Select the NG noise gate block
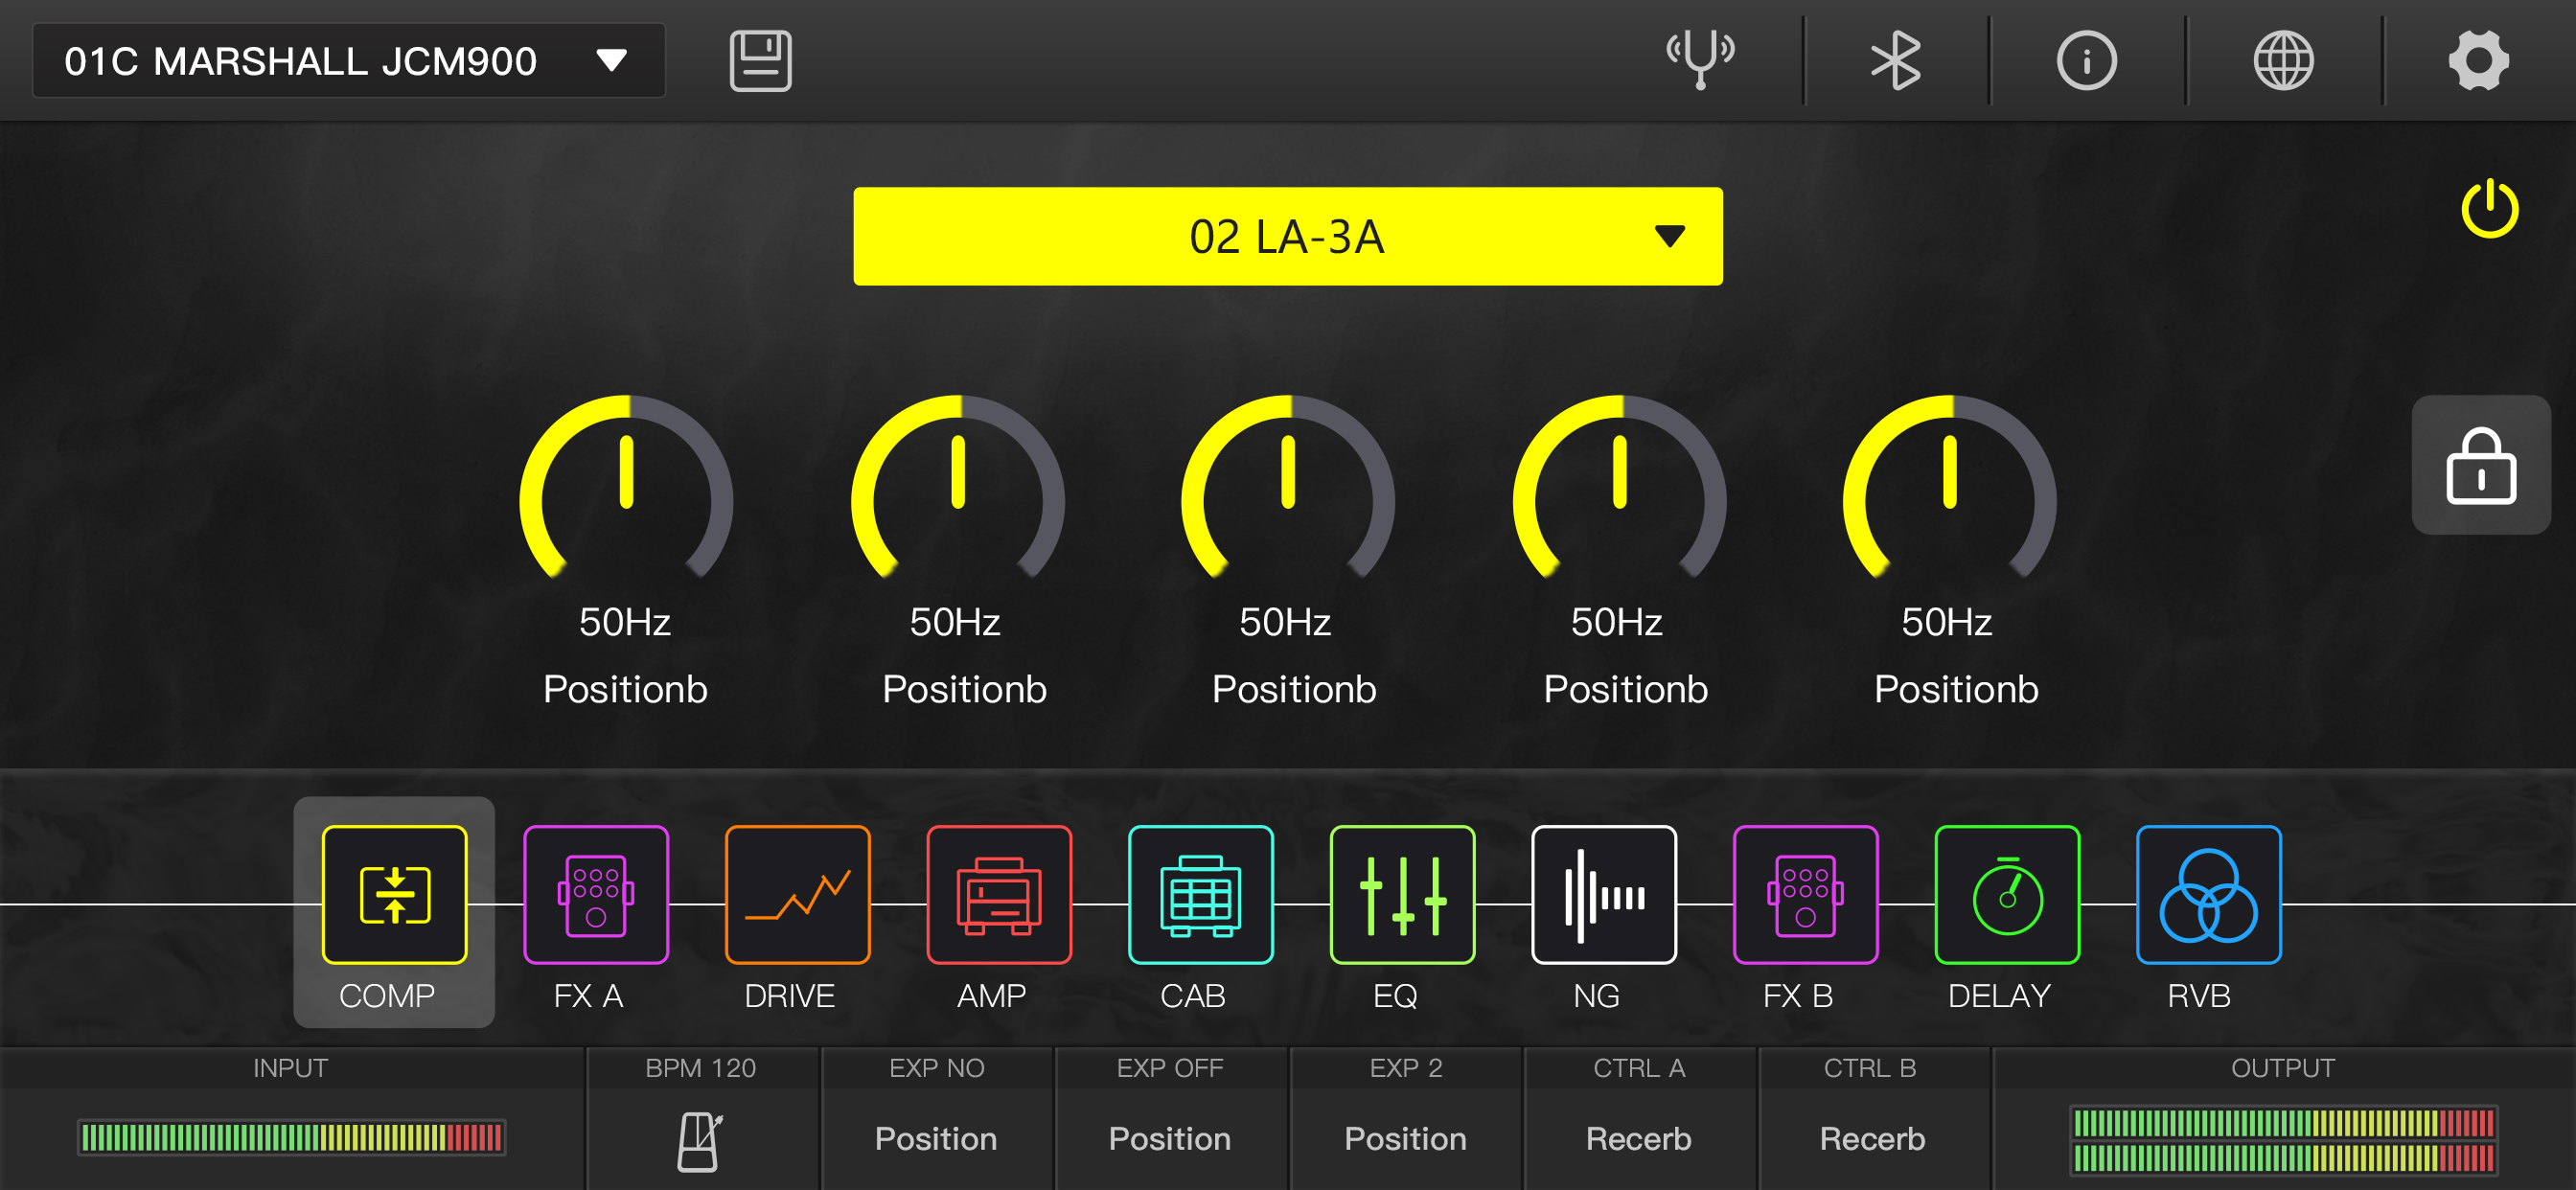The width and height of the screenshot is (2576, 1190). click(x=1604, y=895)
